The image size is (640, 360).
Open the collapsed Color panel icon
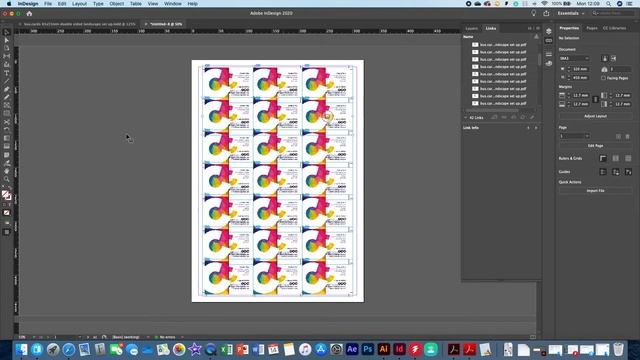point(549,63)
